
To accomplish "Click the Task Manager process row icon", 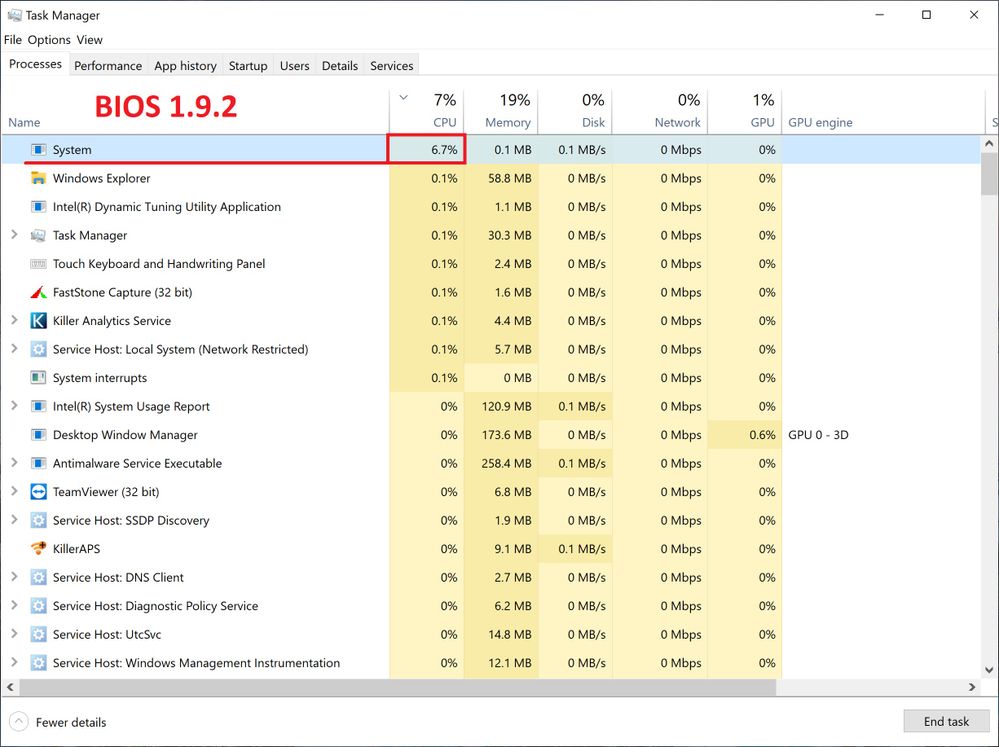I will [38, 235].
